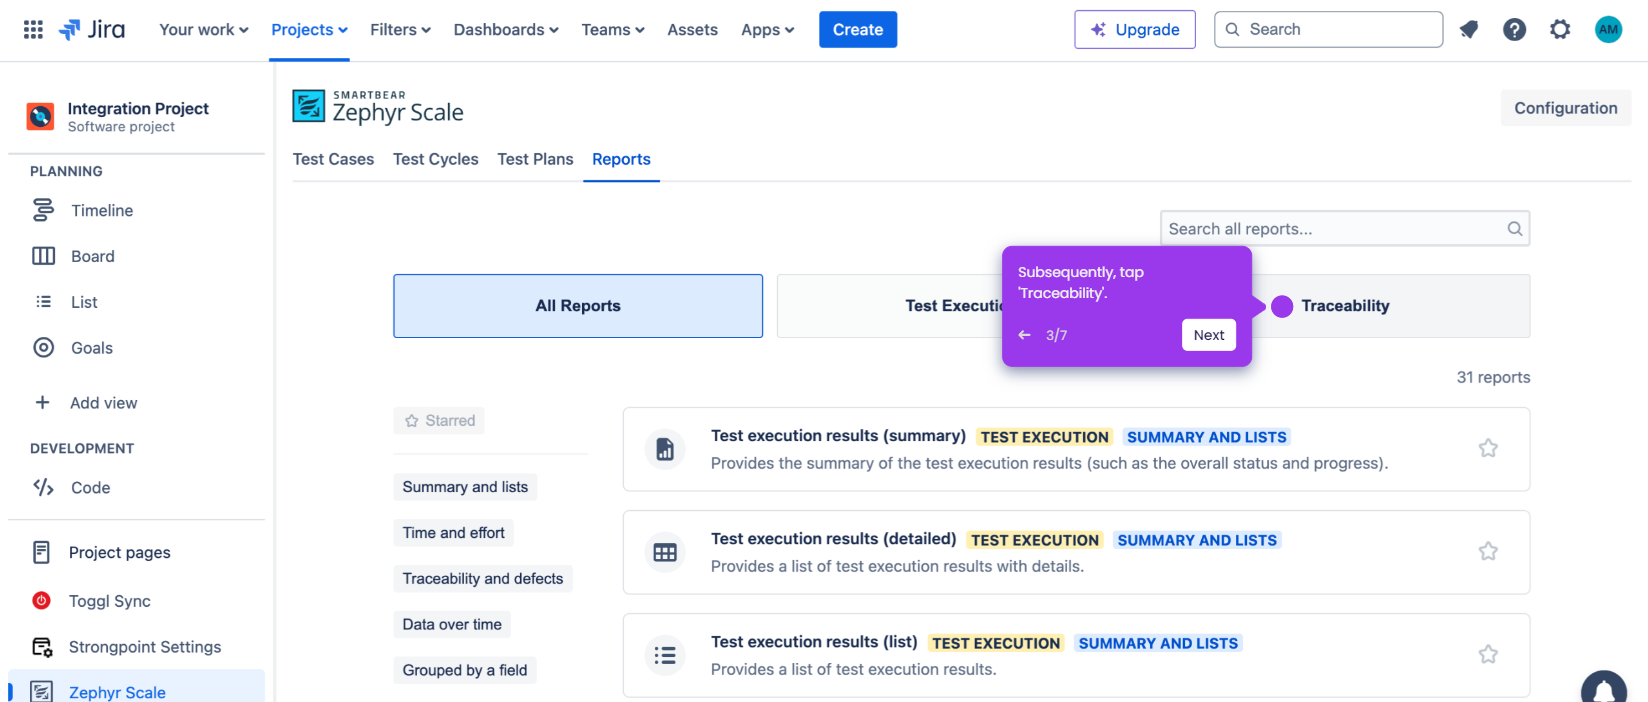Open Assets in the top navigation
1648x702 pixels.
pos(693,30)
